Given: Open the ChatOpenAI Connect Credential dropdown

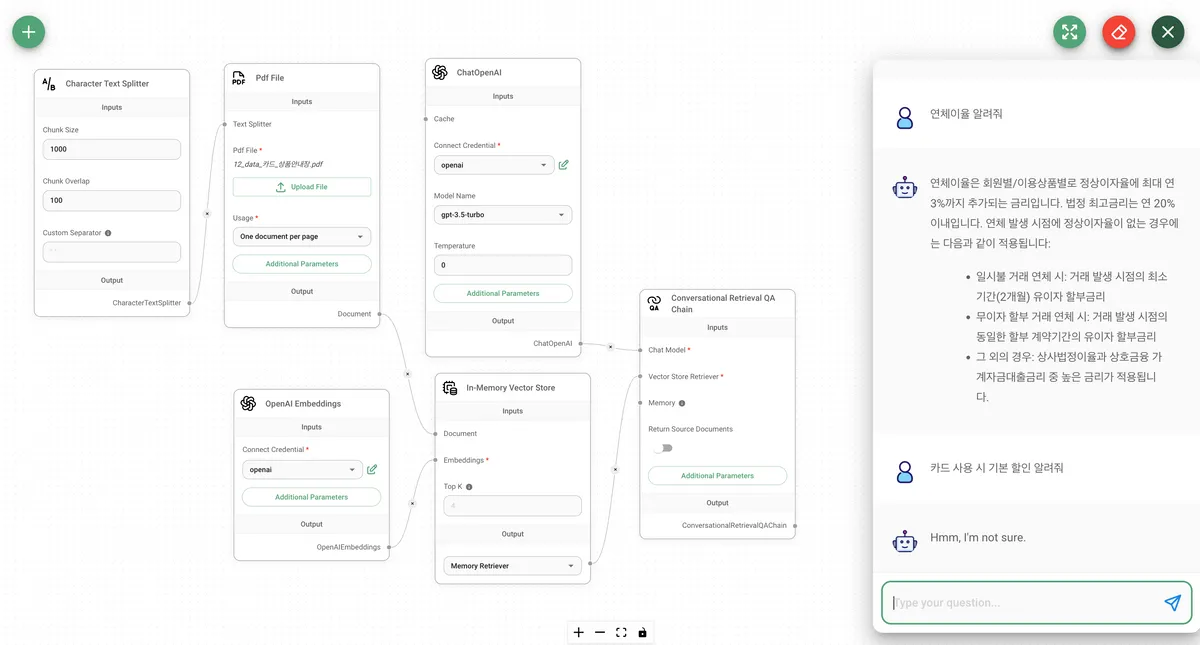Looking at the screenshot, I should tap(493, 165).
